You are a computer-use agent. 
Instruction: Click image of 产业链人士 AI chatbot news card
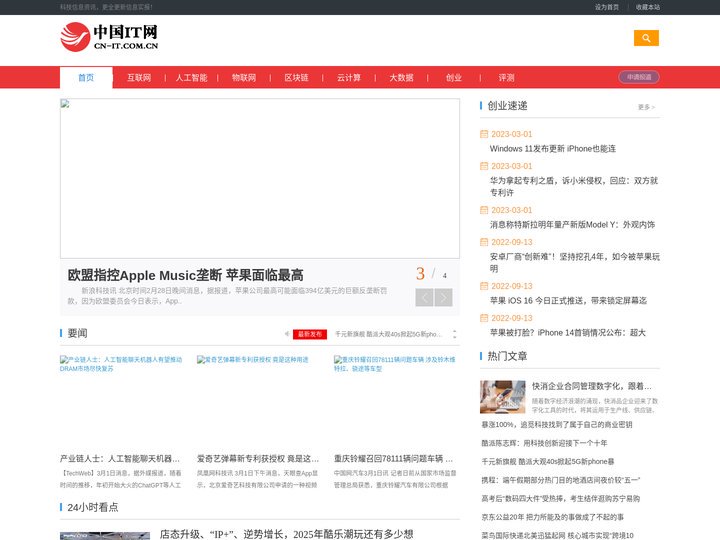(121, 401)
